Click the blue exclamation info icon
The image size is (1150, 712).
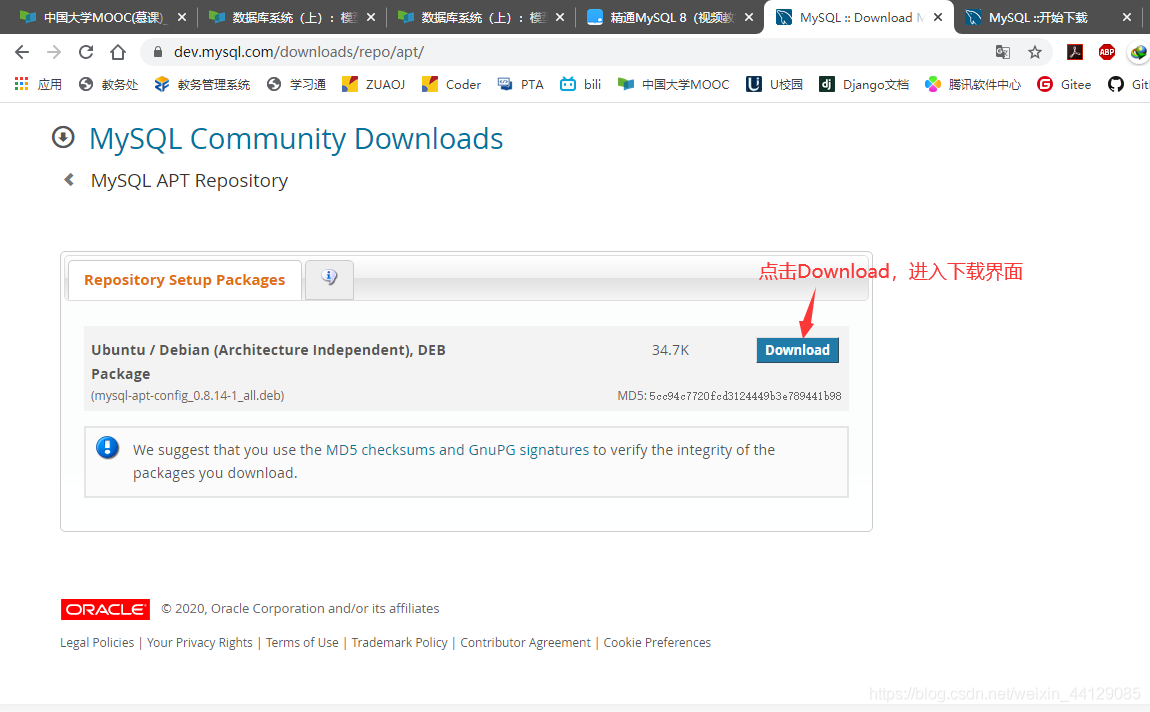click(x=107, y=447)
